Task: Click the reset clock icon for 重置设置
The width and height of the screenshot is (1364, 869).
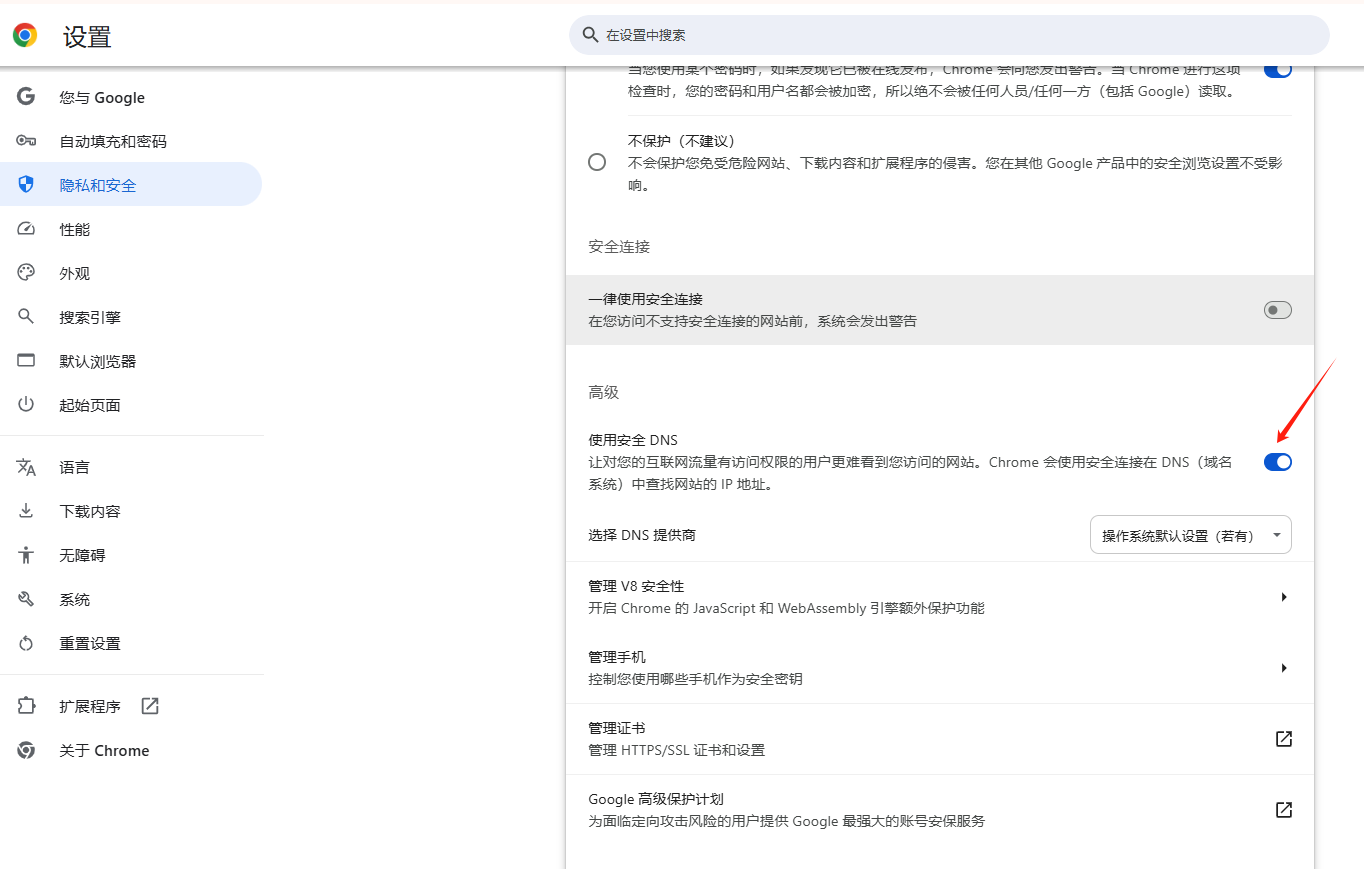Action: pos(26,643)
